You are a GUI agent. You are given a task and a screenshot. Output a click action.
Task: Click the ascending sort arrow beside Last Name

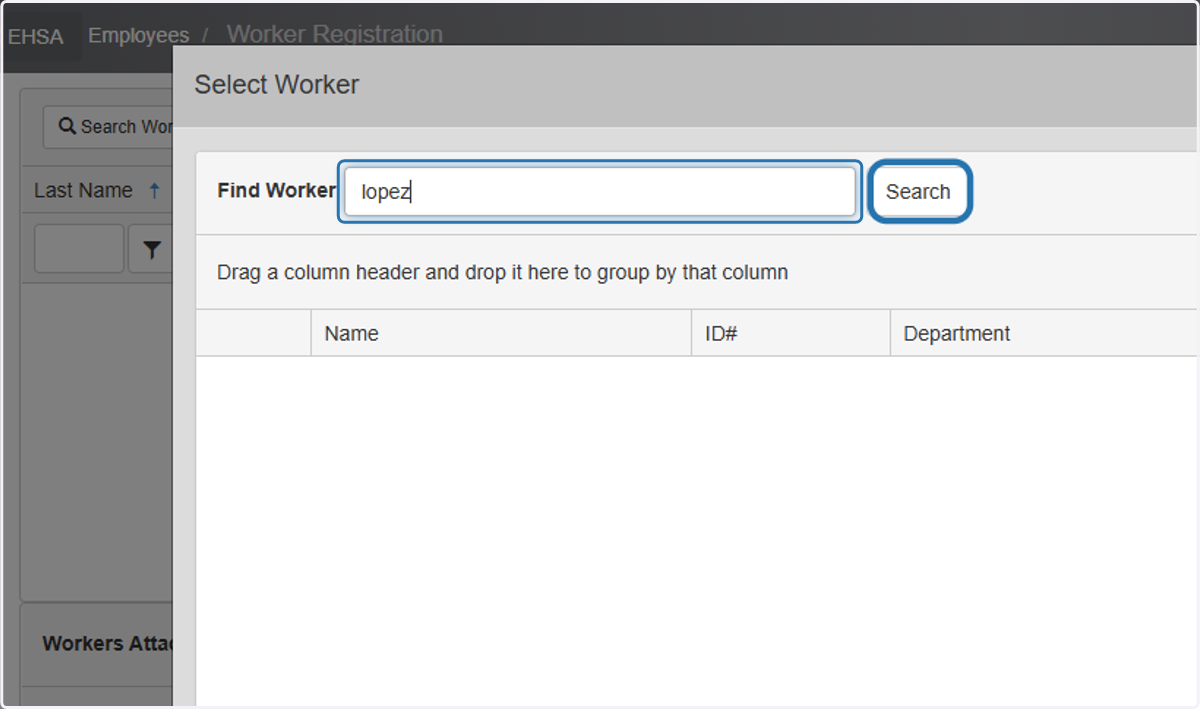[x=154, y=190]
